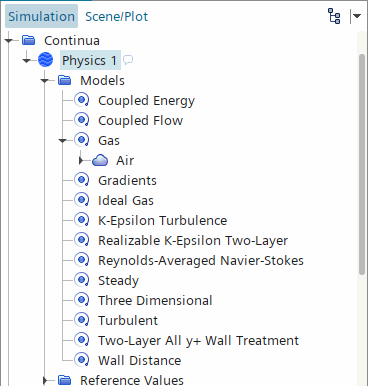Select the Reynolds-Averaged Navier-Stokes model
Screen dimensions: 368x386
coord(201,260)
